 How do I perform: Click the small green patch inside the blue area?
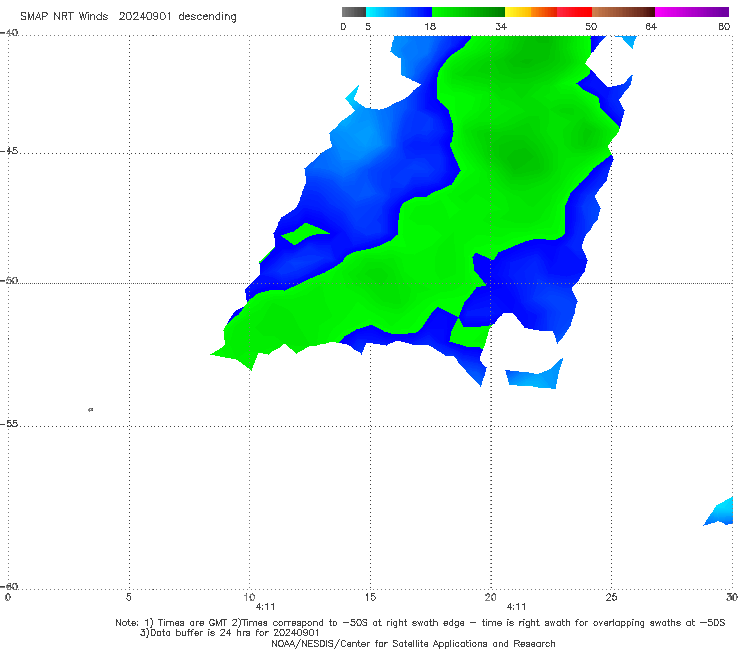tap(304, 234)
